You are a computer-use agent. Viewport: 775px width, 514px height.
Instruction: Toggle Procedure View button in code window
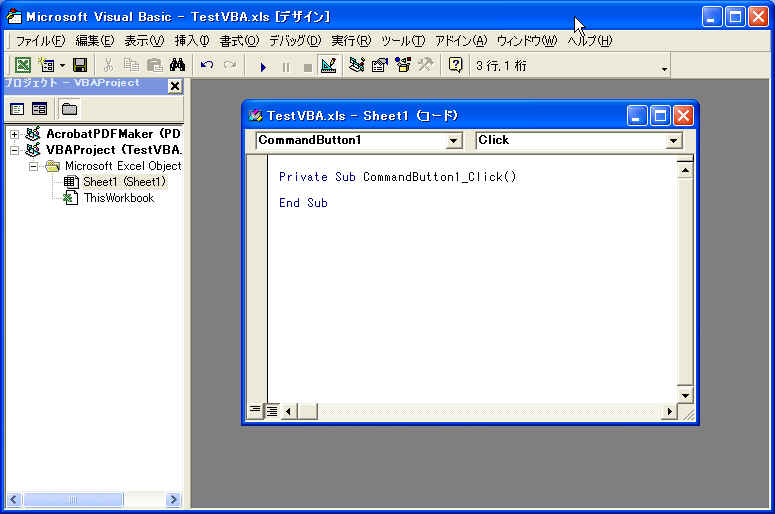[255, 410]
